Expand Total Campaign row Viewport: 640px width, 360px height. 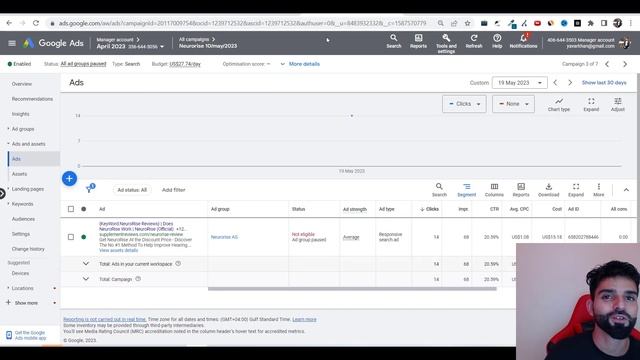(86, 279)
